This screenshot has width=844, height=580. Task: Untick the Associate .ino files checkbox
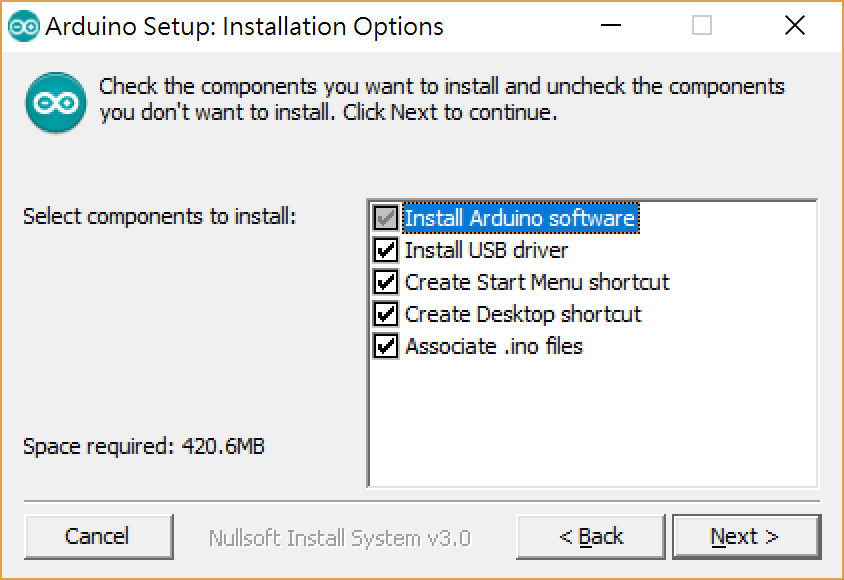[x=385, y=346]
